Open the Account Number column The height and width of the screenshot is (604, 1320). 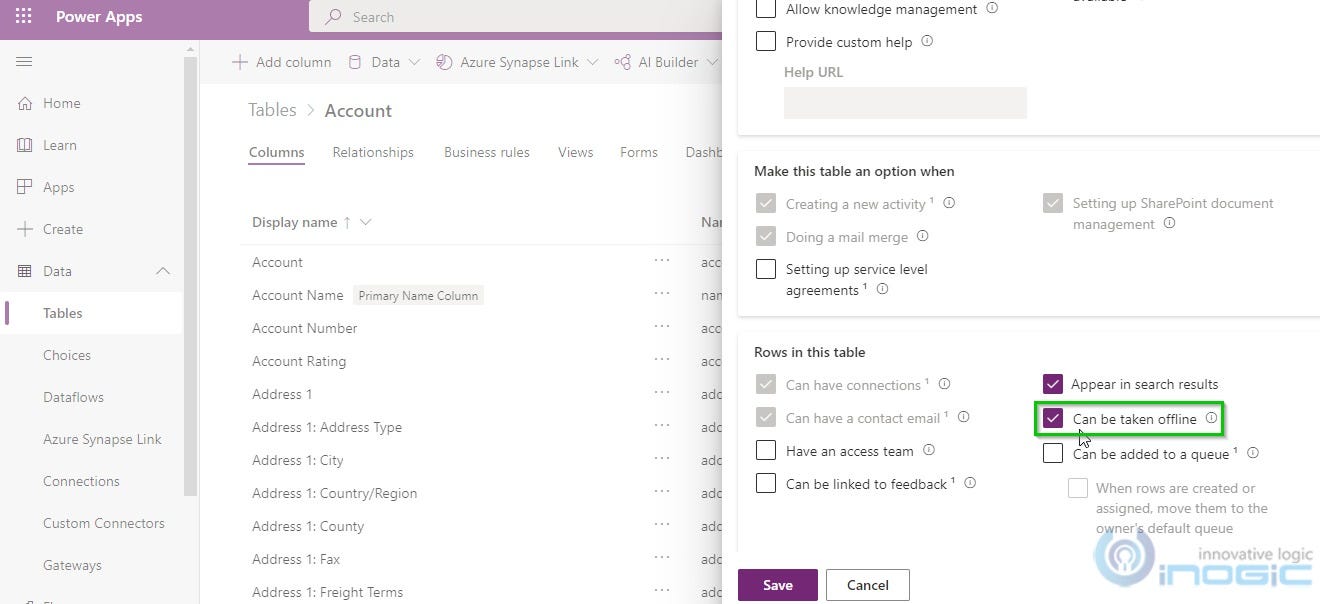[304, 328]
